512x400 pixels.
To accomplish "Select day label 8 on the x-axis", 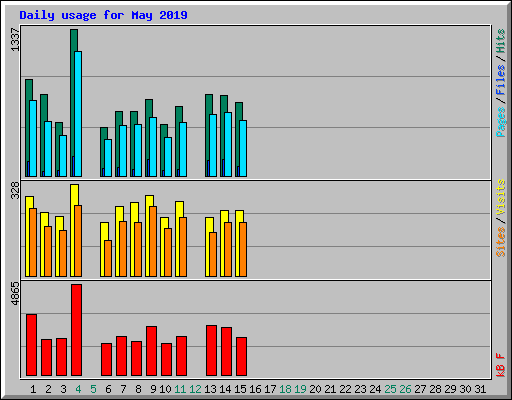I will (138, 389).
